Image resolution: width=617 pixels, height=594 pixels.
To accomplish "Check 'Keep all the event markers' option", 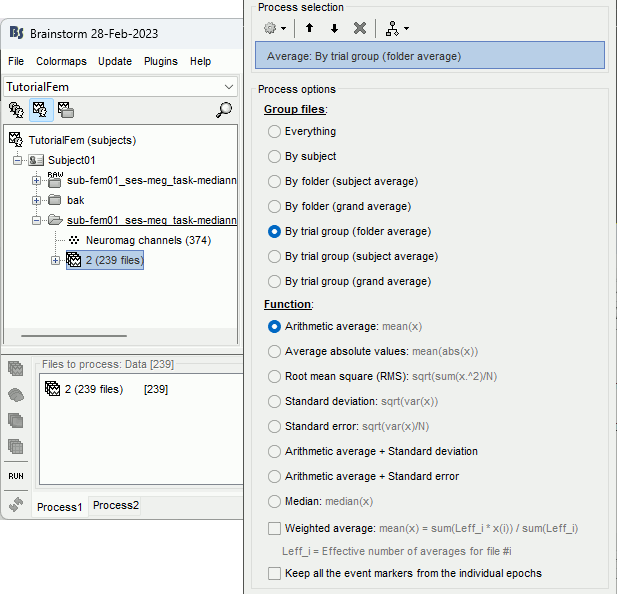I will (x=275, y=573).
